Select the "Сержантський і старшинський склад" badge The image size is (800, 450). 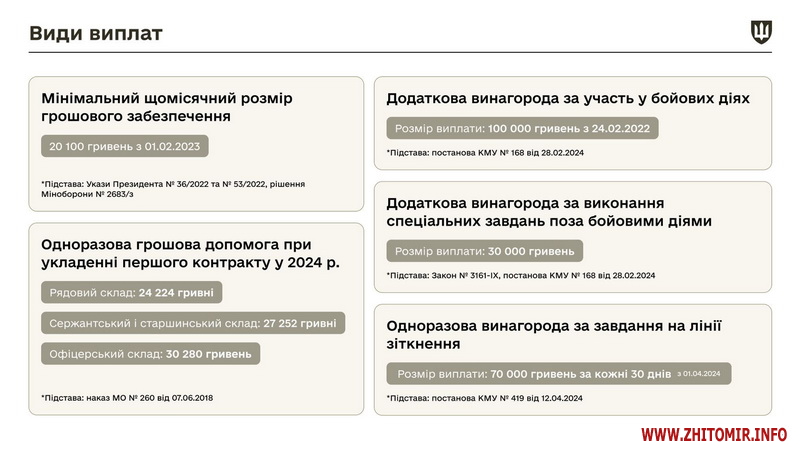pyautogui.click(x=193, y=323)
